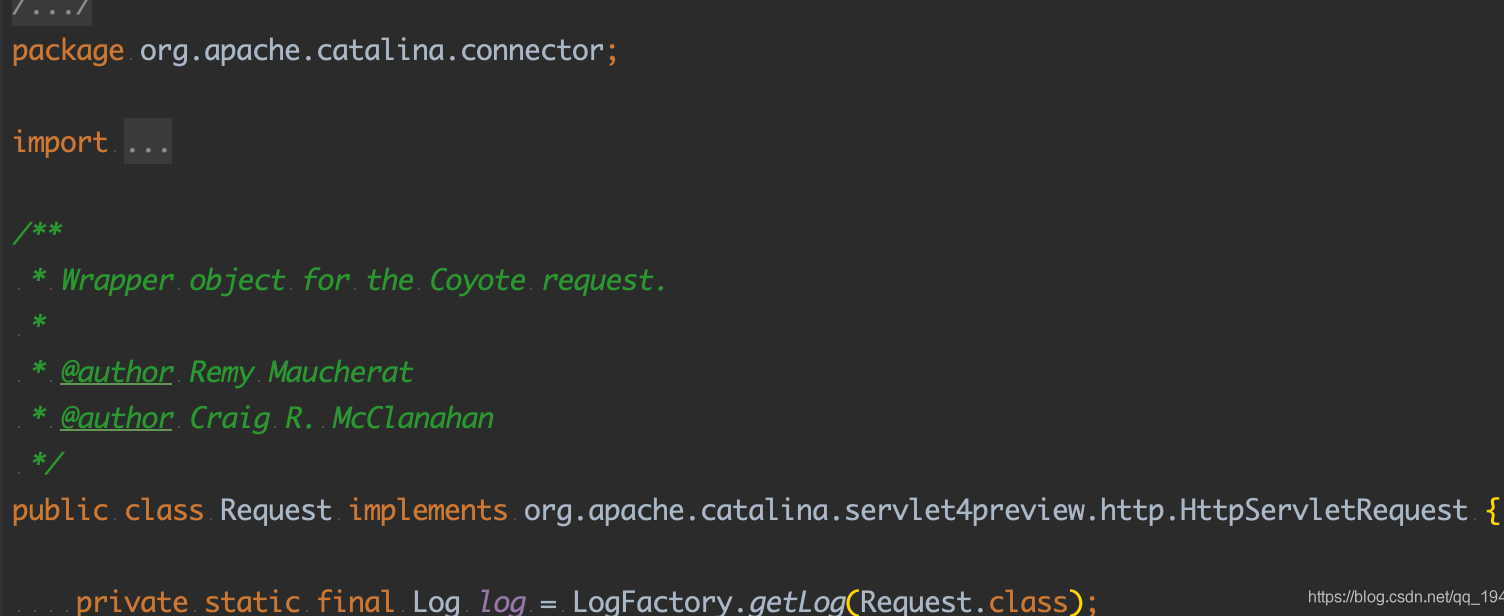Click the implements keyword
The image size is (1504, 616).
(x=428, y=510)
